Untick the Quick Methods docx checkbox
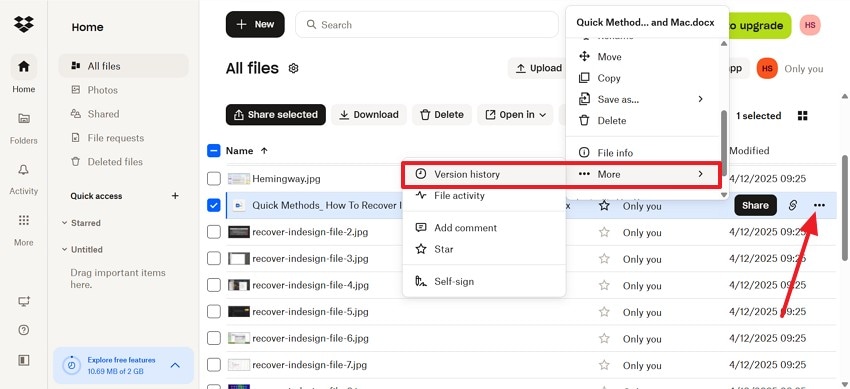 click(214, 205)
